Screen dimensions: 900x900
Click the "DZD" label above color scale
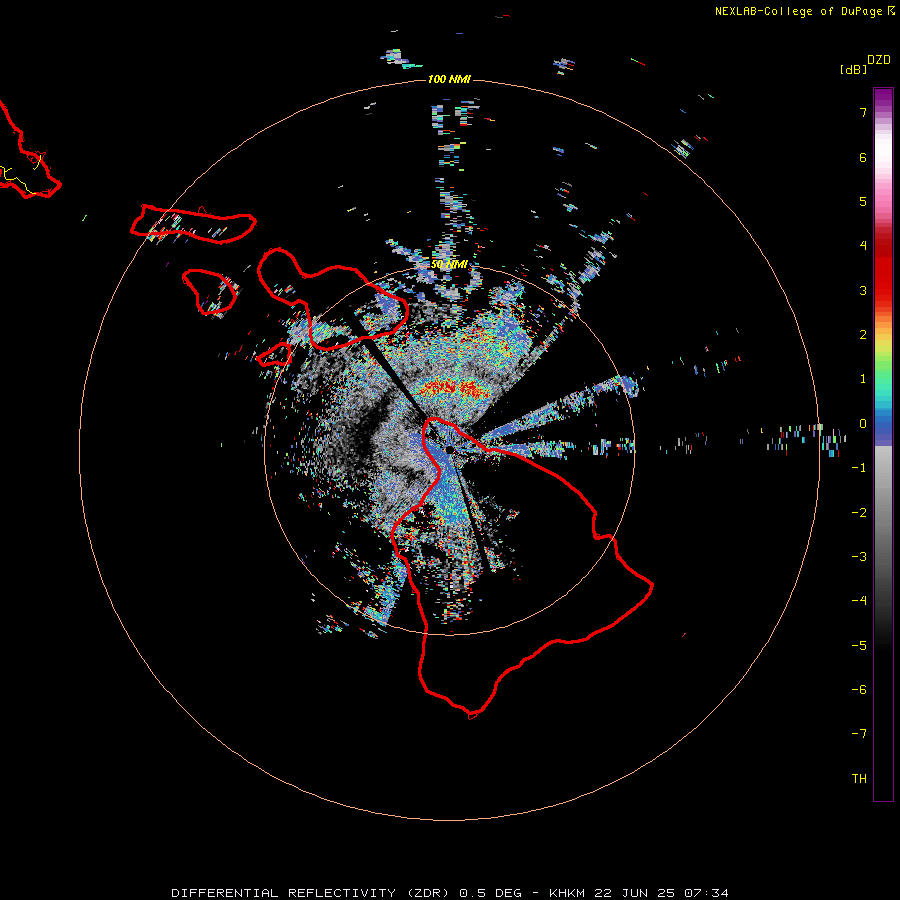pyautogui.click(x=879, y=60)
